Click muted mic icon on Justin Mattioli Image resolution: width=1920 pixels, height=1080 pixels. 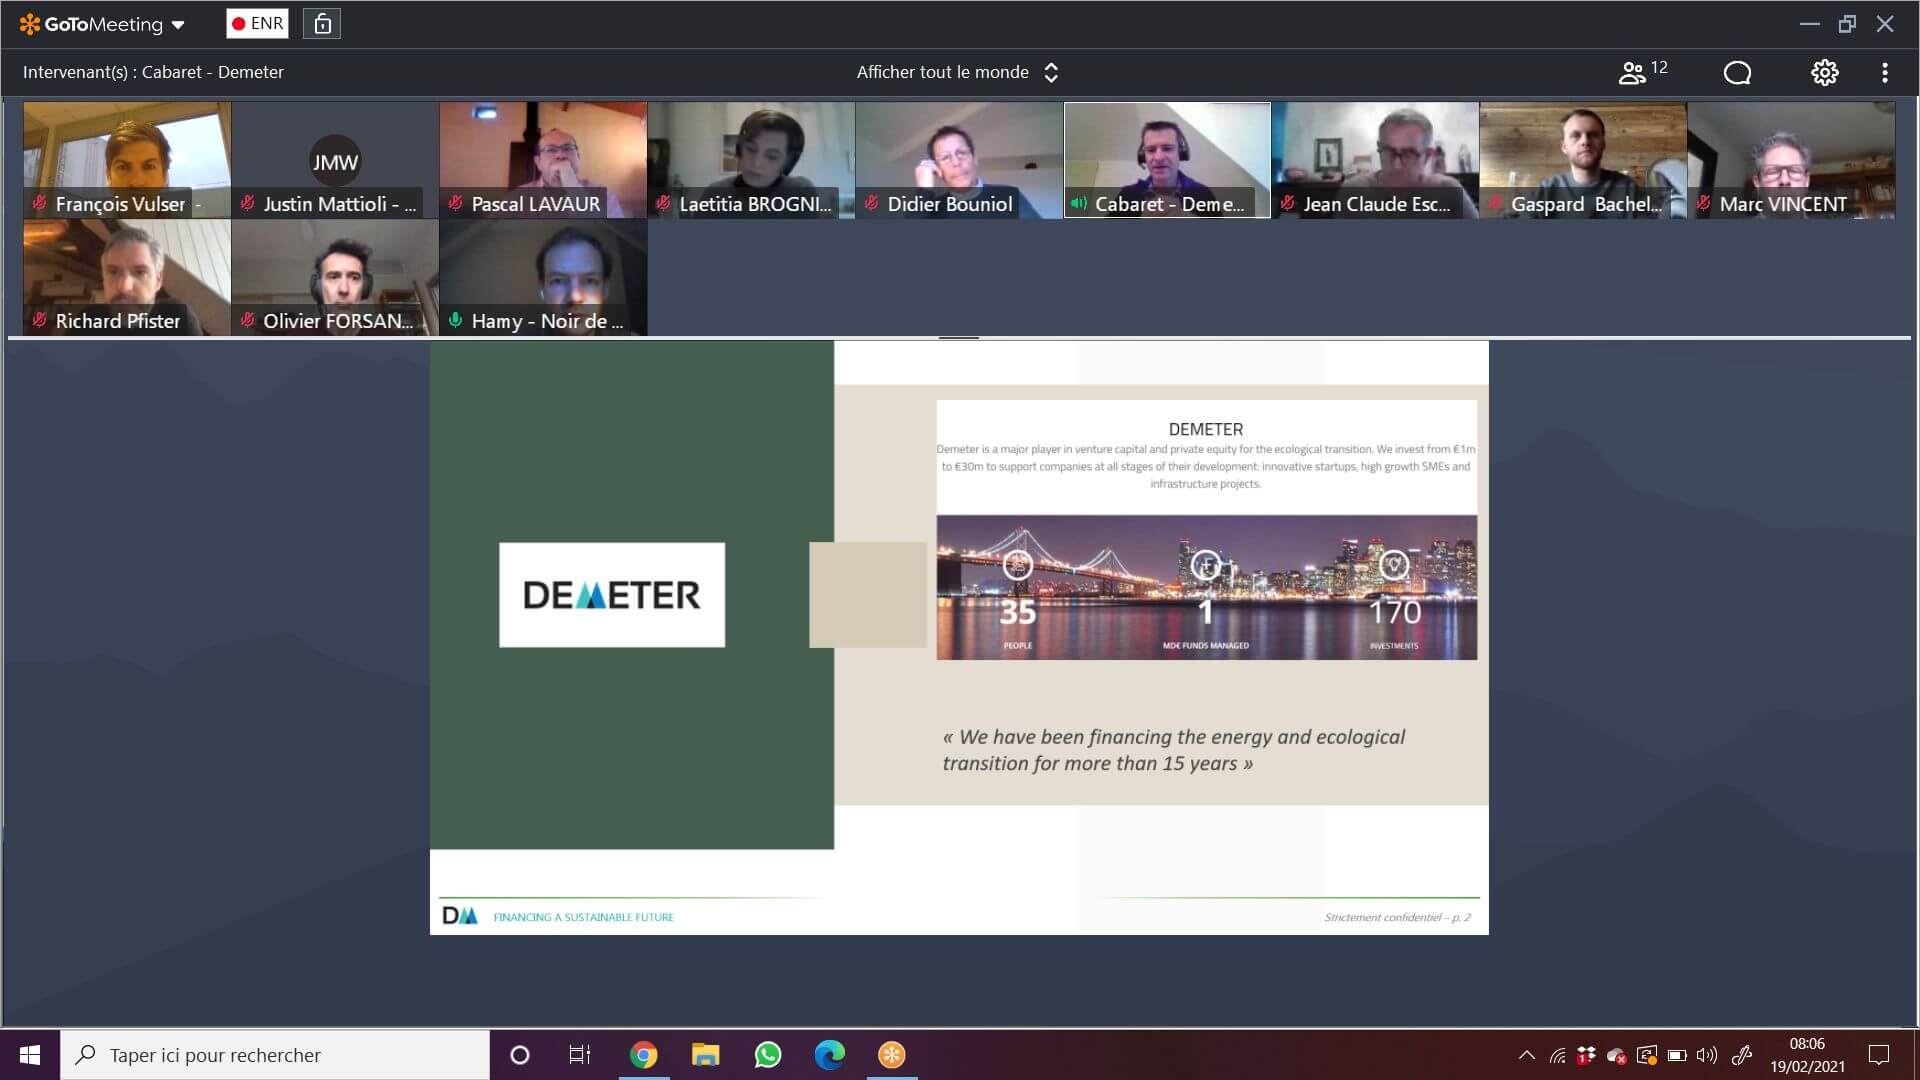click(x=248, y=204)
